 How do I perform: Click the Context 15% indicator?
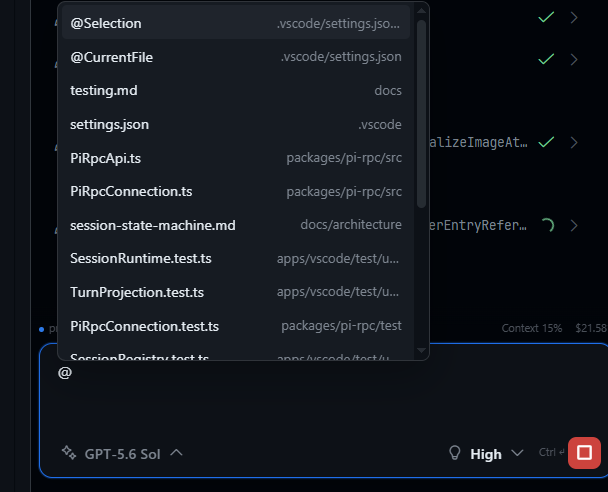[x=532, y=328]
